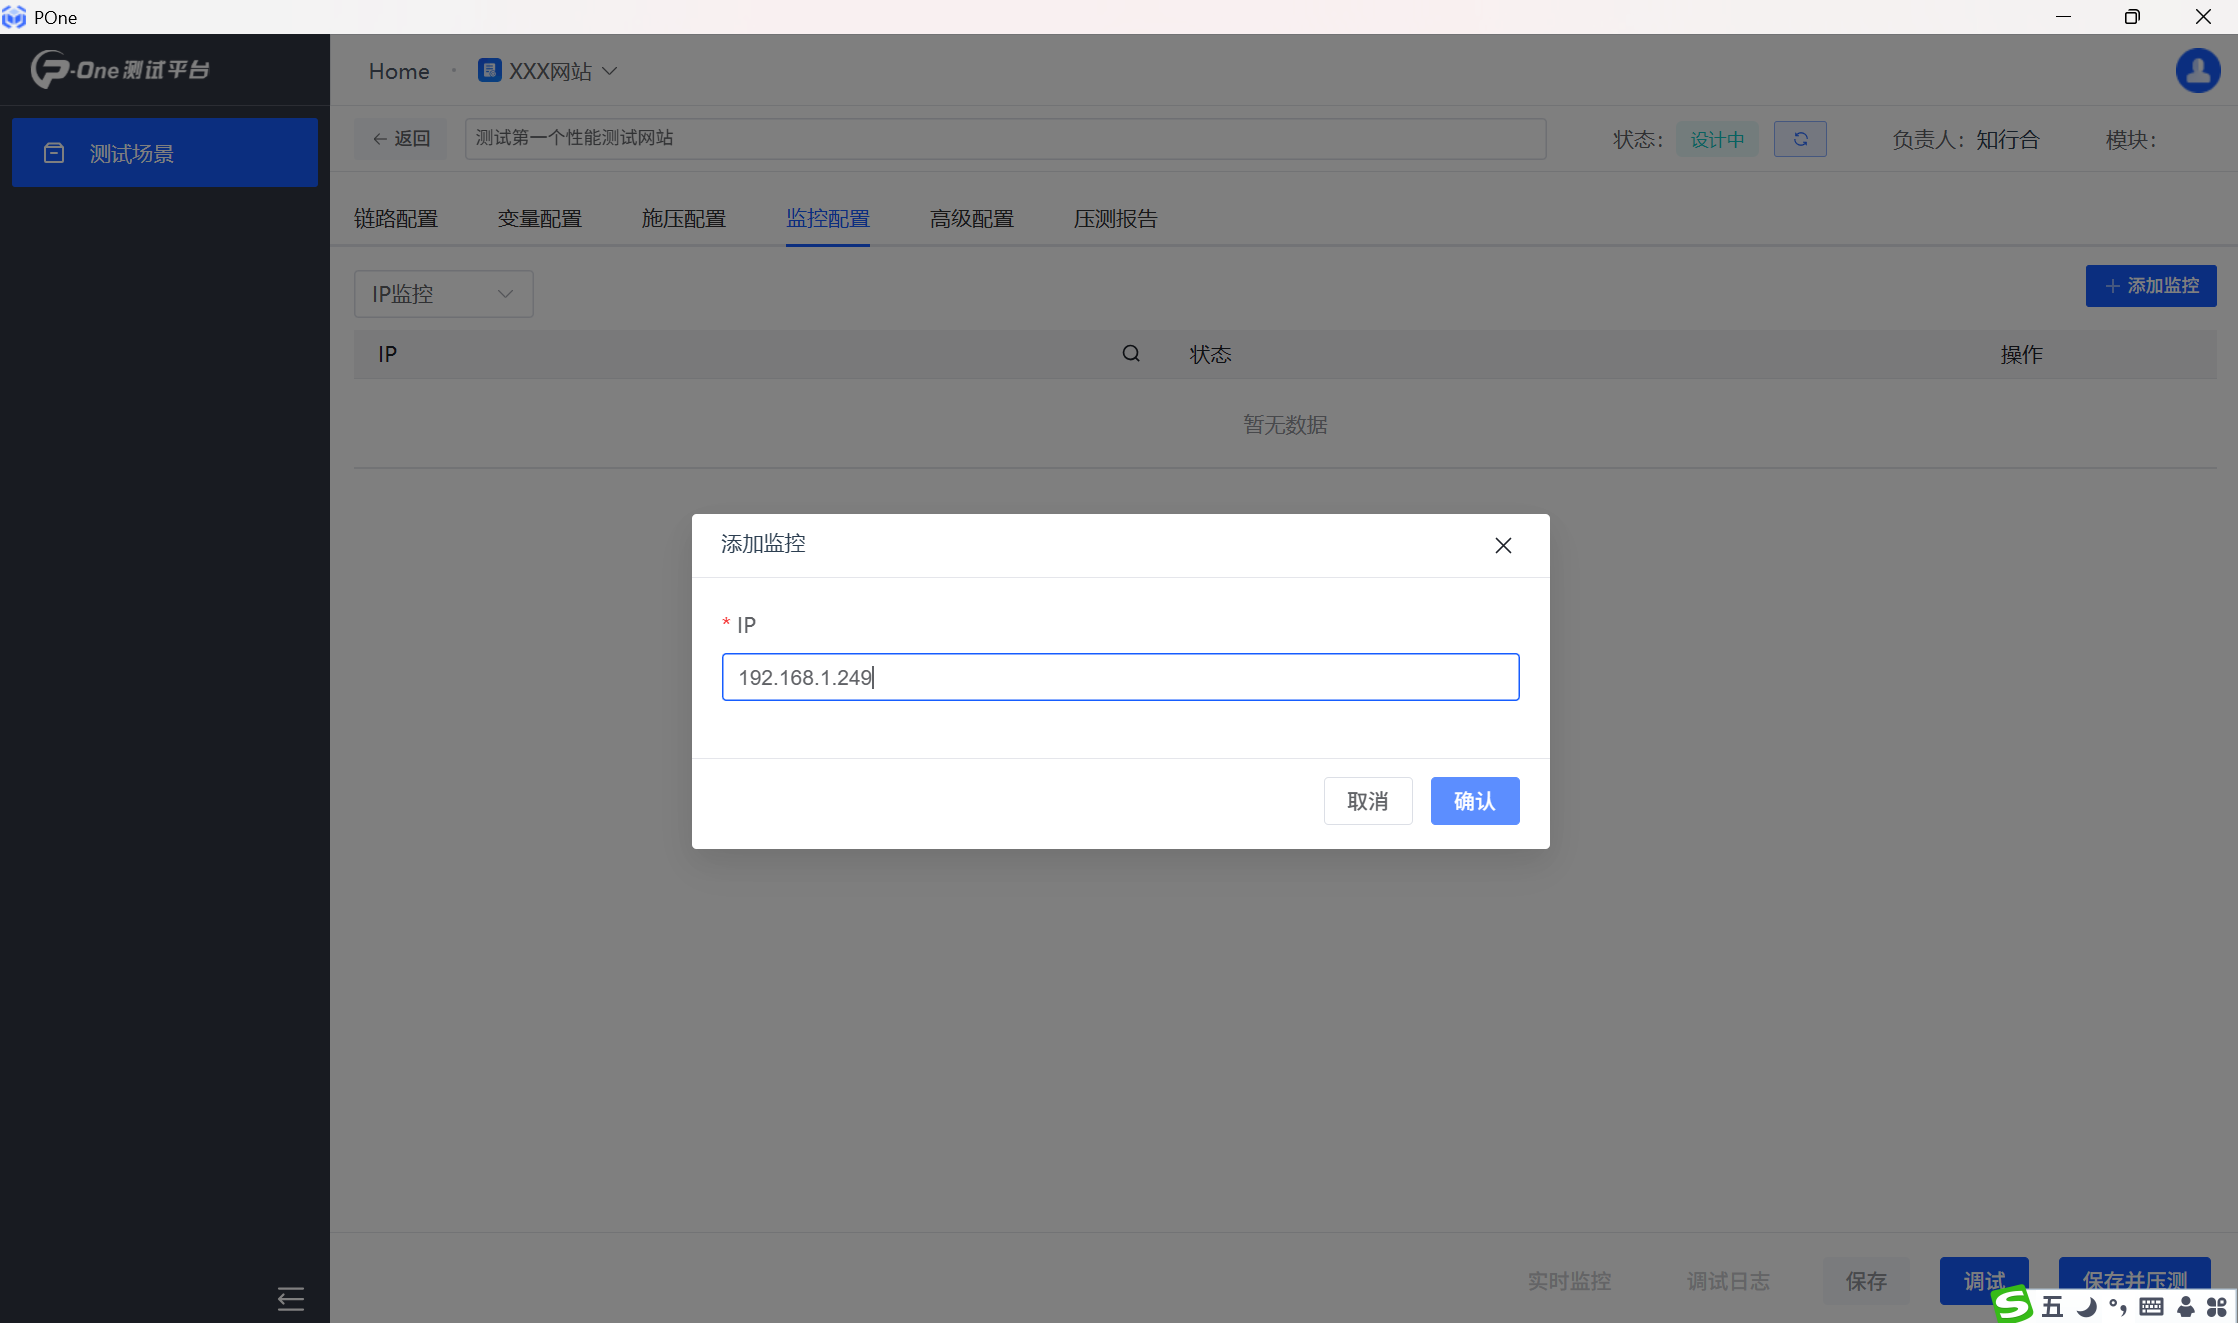Expand the IP监控 dropdown

coord(443,294)
